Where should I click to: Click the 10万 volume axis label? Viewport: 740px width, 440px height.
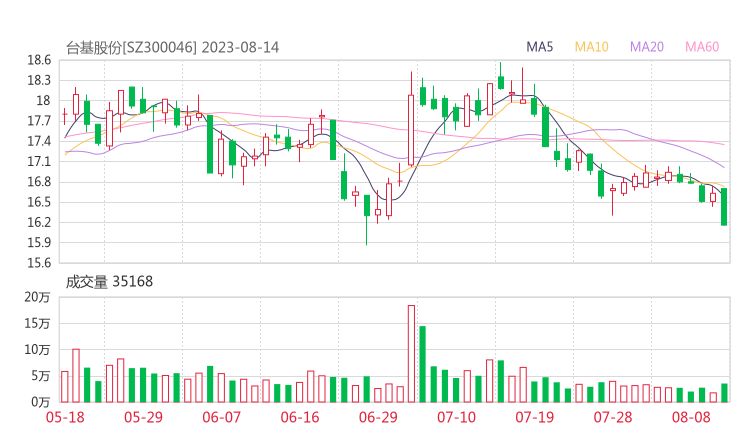37,350
